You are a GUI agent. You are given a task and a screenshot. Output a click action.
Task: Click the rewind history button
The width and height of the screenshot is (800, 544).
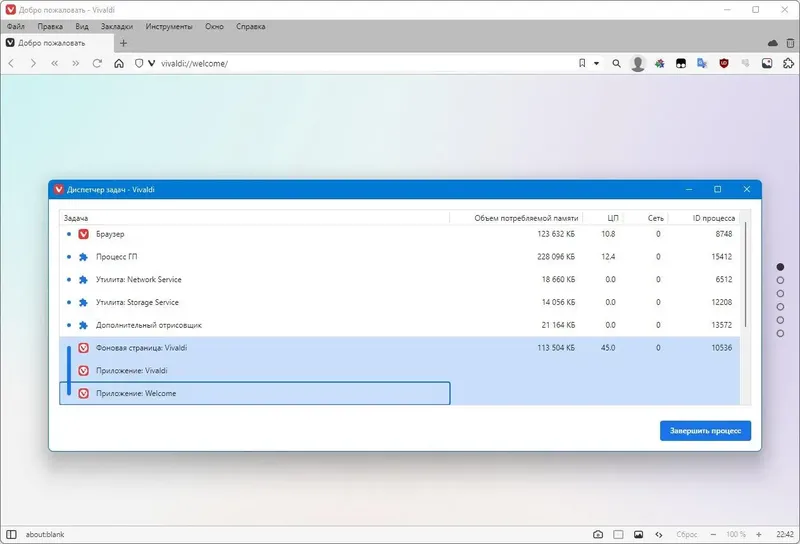point(55,63)
